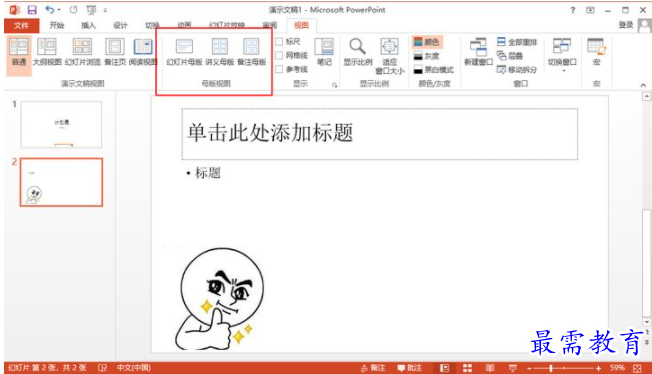The image size is (652, 374).
Task: Start slideshow from status bar icon
Action: [513, 368]
